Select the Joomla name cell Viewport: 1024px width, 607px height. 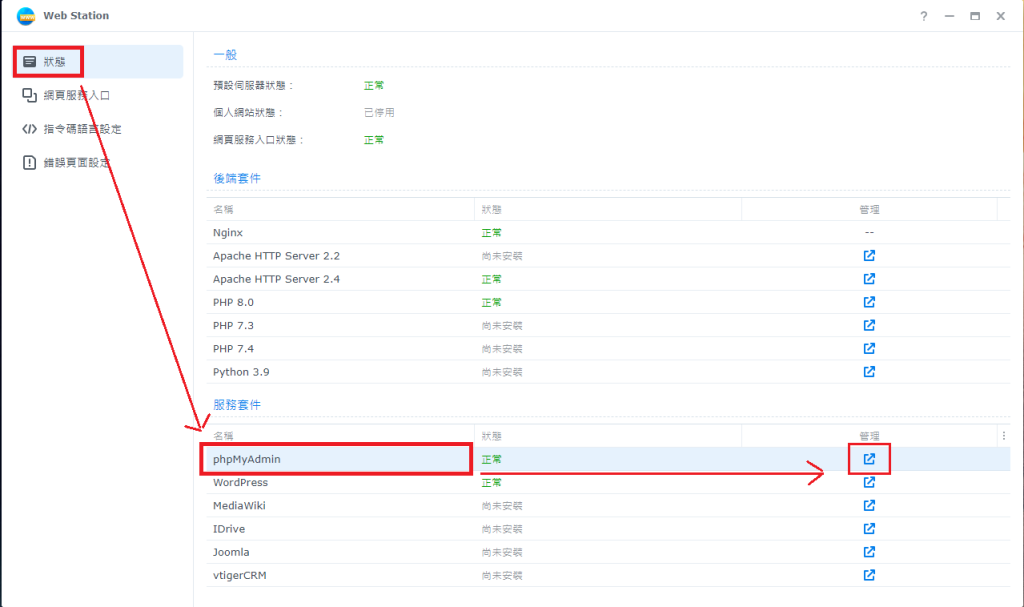(x=231, y=552)
